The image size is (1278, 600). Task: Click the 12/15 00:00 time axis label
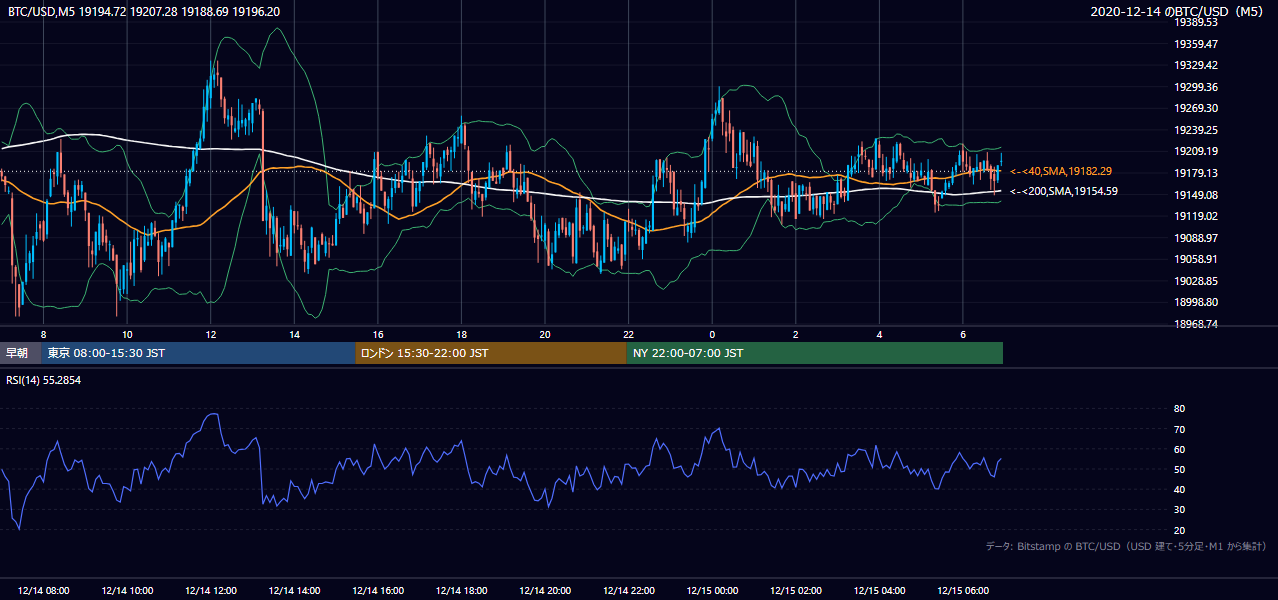[x=712, y=591]
